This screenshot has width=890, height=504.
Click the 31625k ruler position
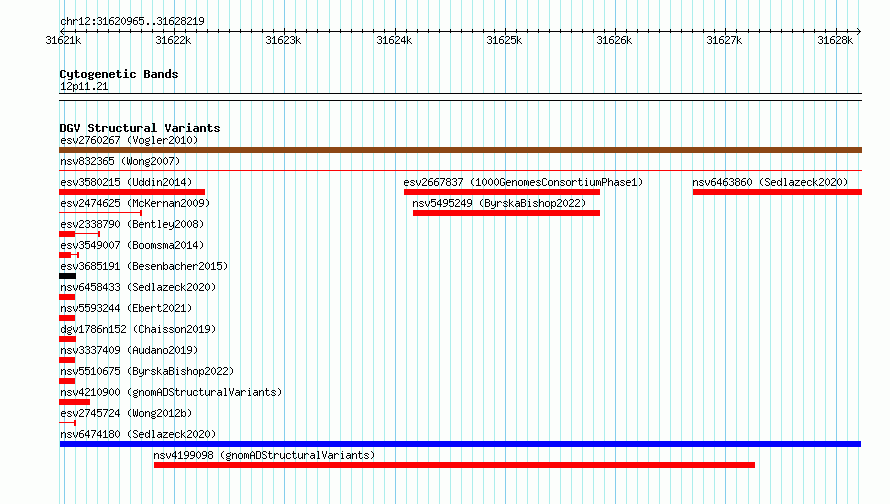(x=504, y=40)
